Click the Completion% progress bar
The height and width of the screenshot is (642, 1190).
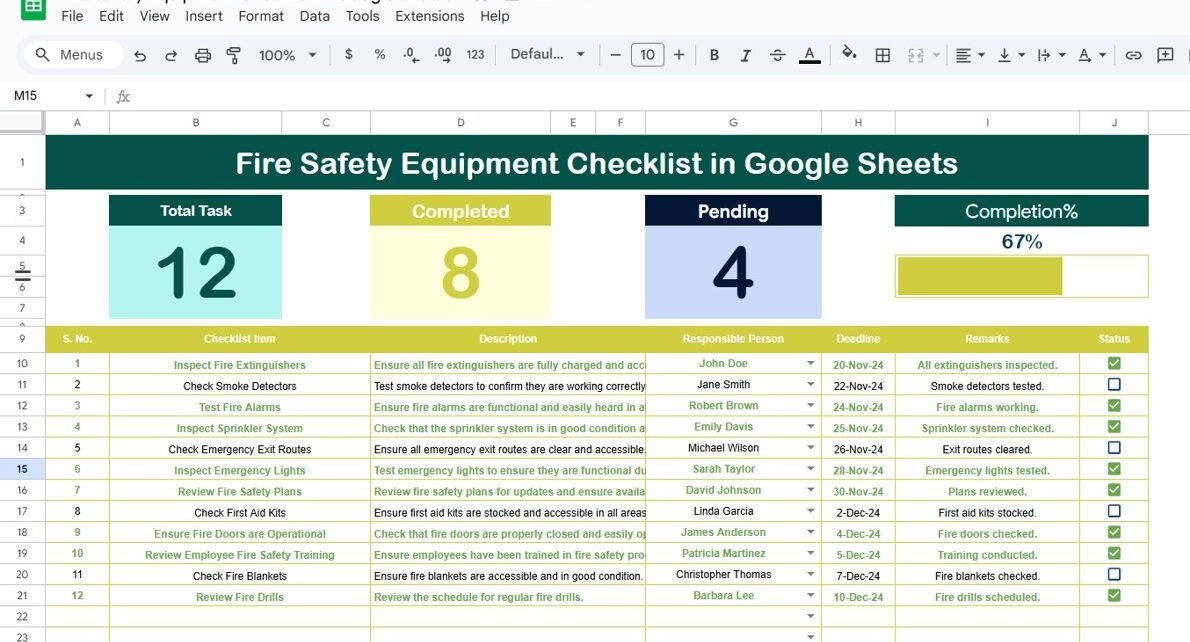[x=1022, y=276]
